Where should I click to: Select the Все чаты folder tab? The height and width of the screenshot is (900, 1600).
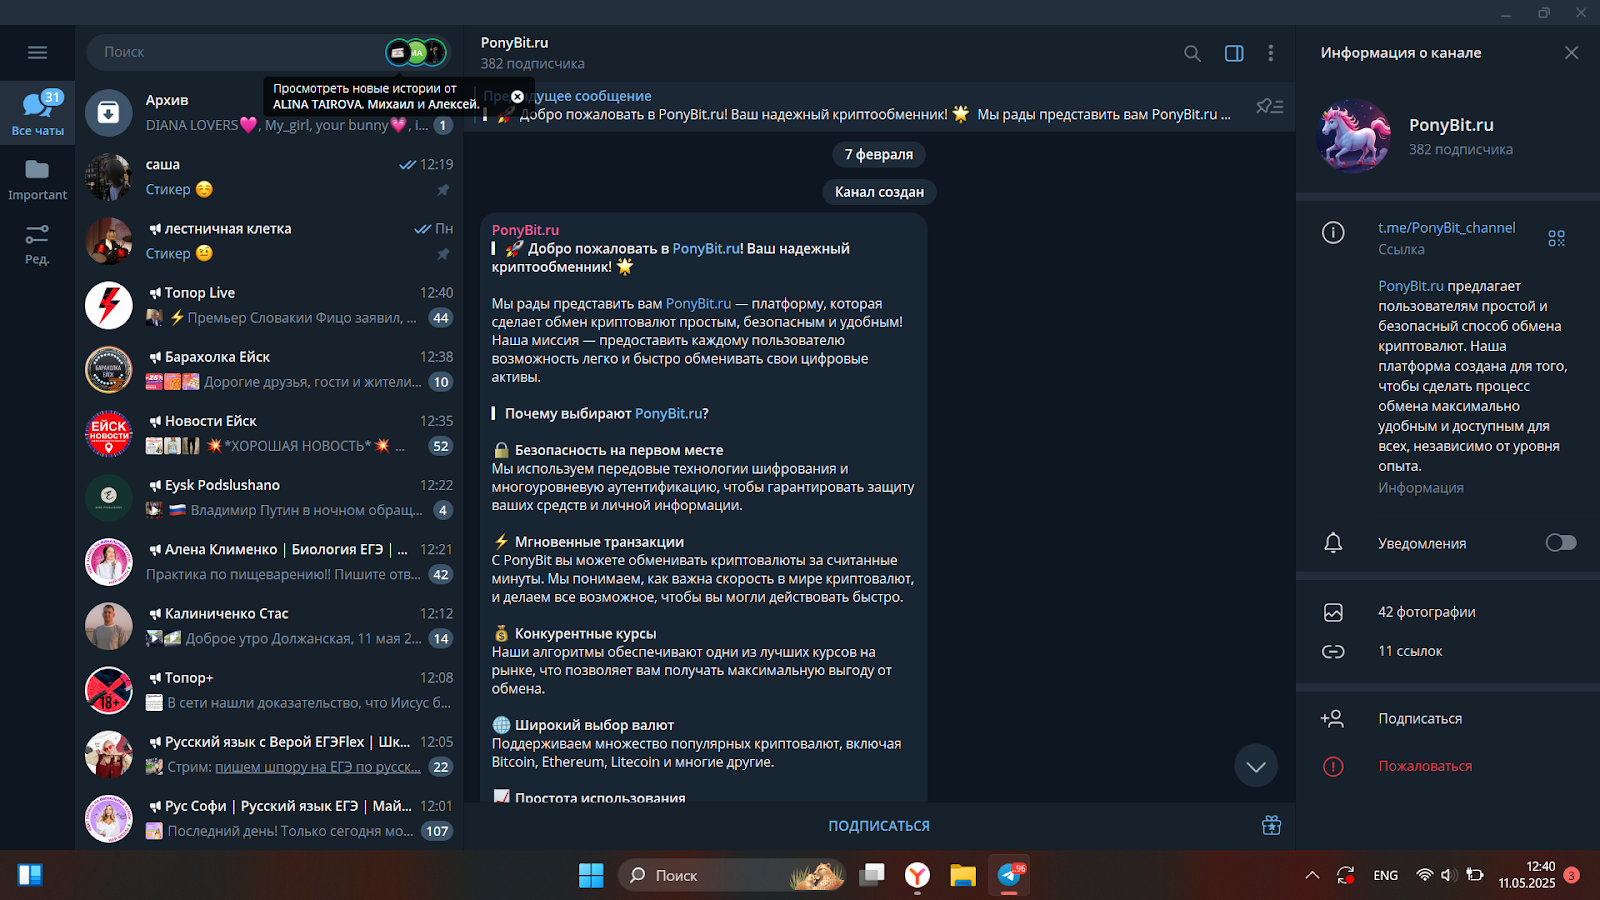(38, 113)
